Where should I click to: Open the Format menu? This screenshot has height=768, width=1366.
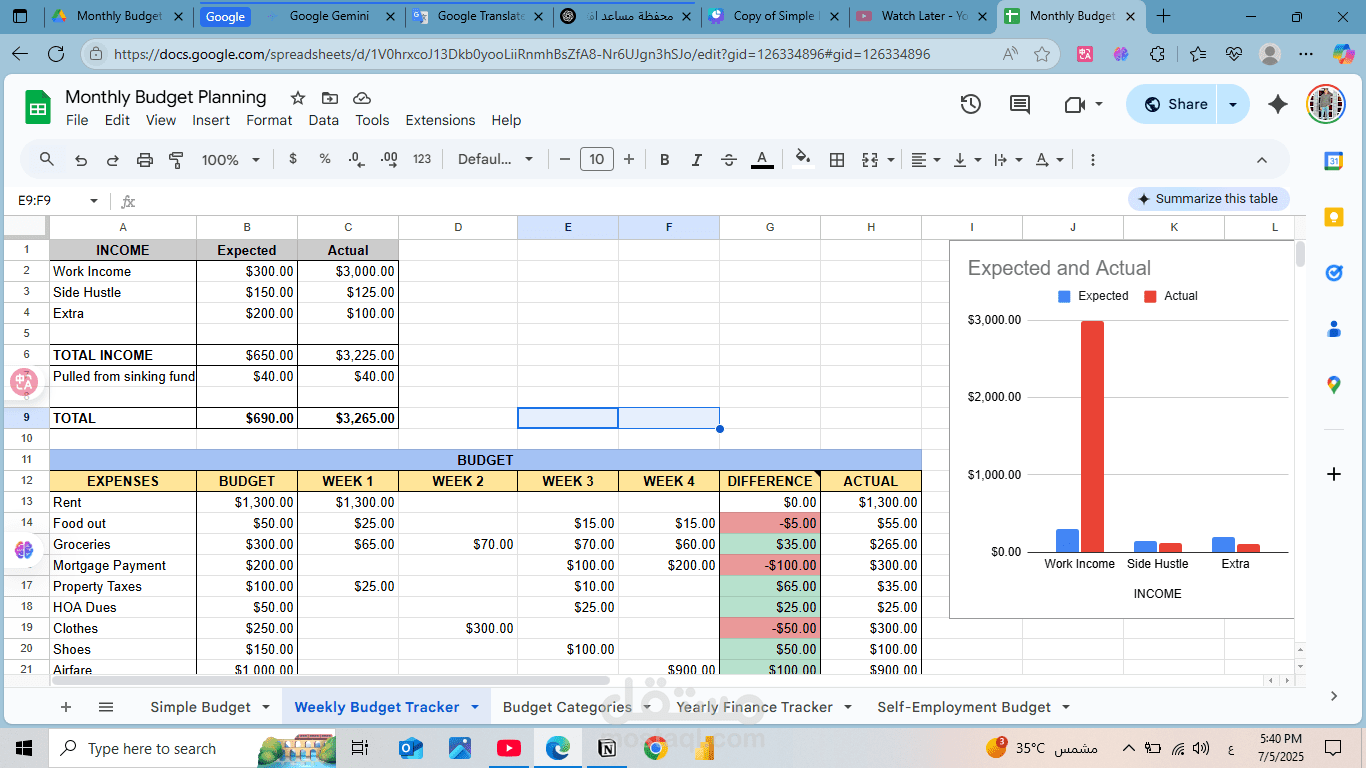[x=269, y=120]
